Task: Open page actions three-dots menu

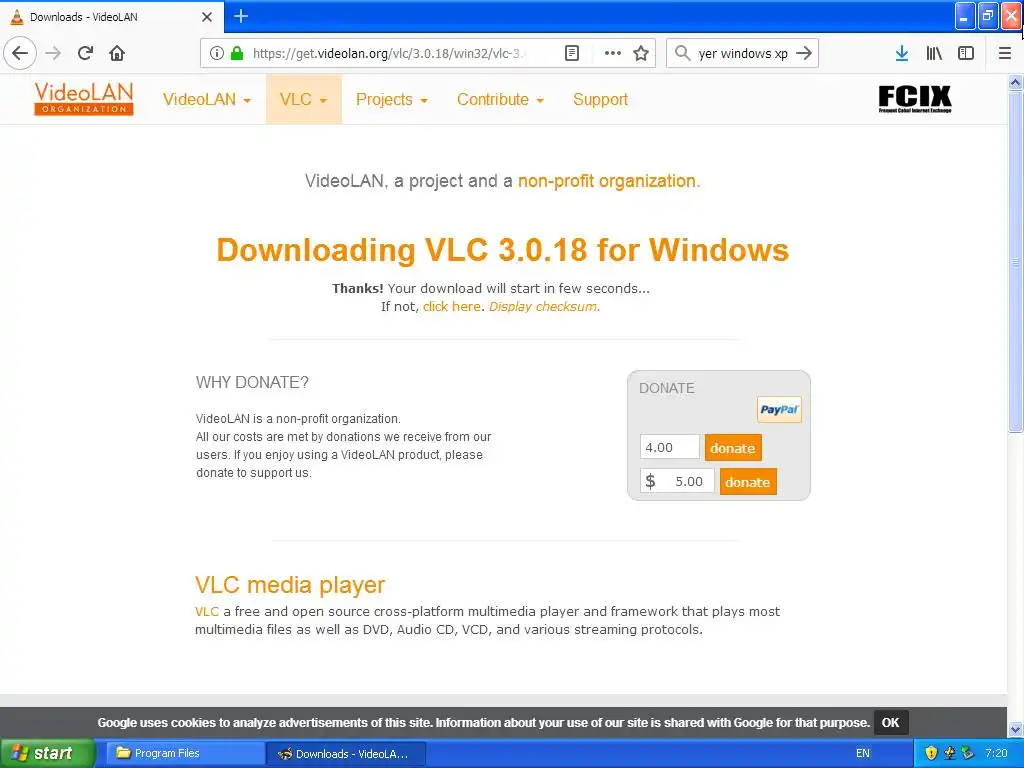Action: tap(613, 53)
